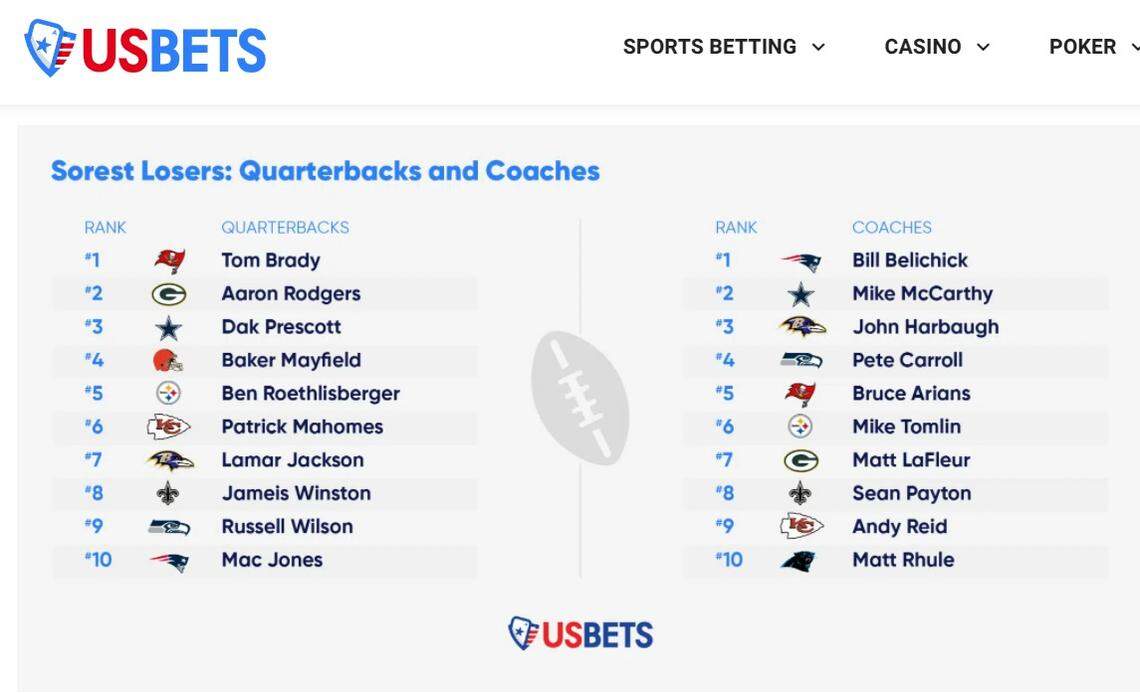Viewport: 1140px width, 693px height.
Task: Click the Sorest Losers heading text
Action: [x=325, y=170]
